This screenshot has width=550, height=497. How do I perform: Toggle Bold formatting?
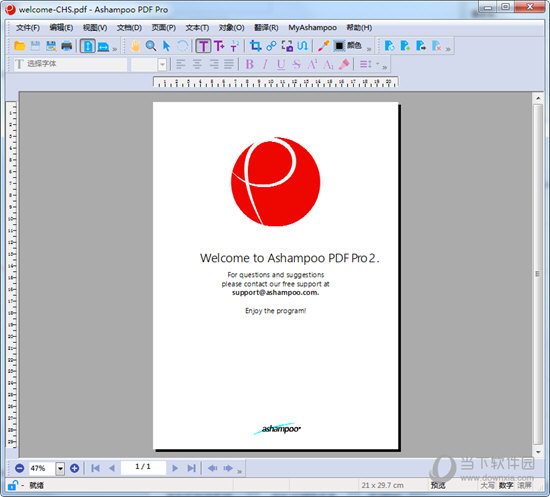tap(249, 64)
